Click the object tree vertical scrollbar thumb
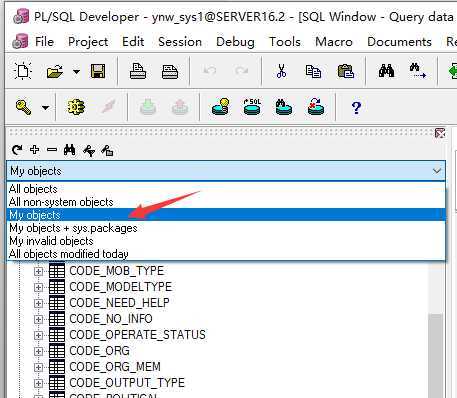The height and width of the screenshot is (398, 457). coord(435,355)
